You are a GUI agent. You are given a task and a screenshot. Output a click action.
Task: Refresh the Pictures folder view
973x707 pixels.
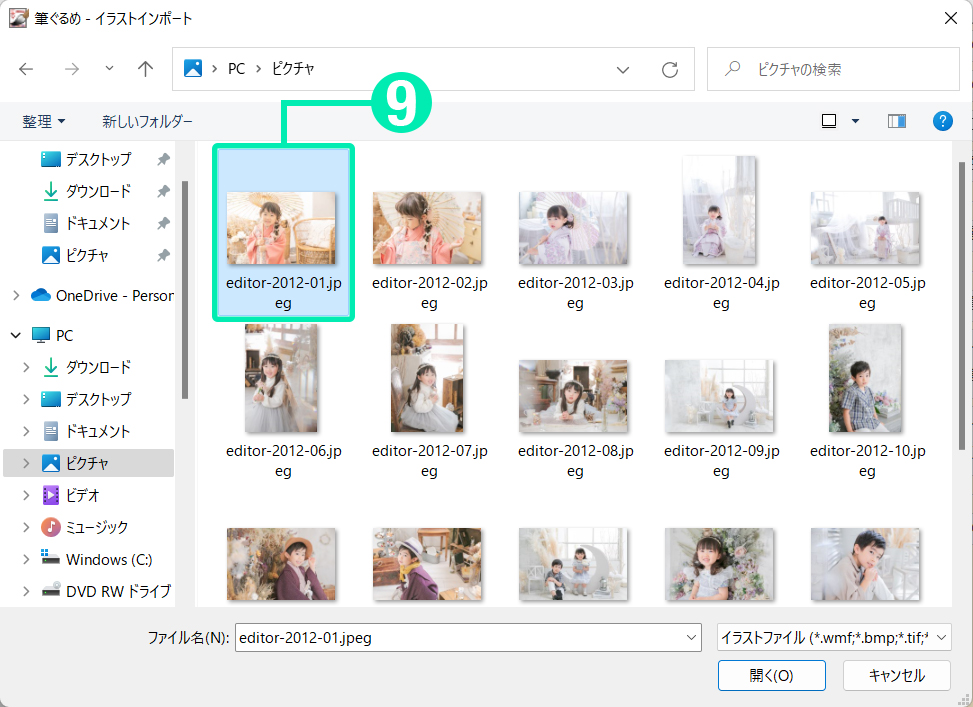pos(670,70)
